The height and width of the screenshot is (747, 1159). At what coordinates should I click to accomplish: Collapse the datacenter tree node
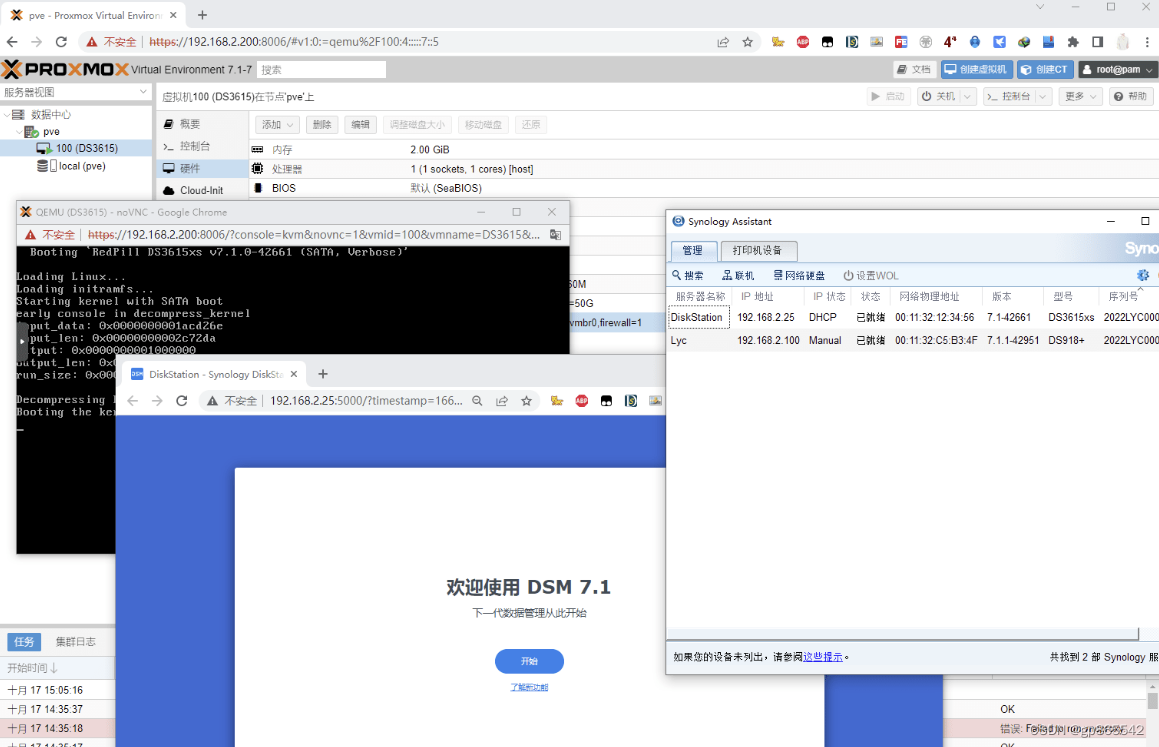tap(7, 115)
